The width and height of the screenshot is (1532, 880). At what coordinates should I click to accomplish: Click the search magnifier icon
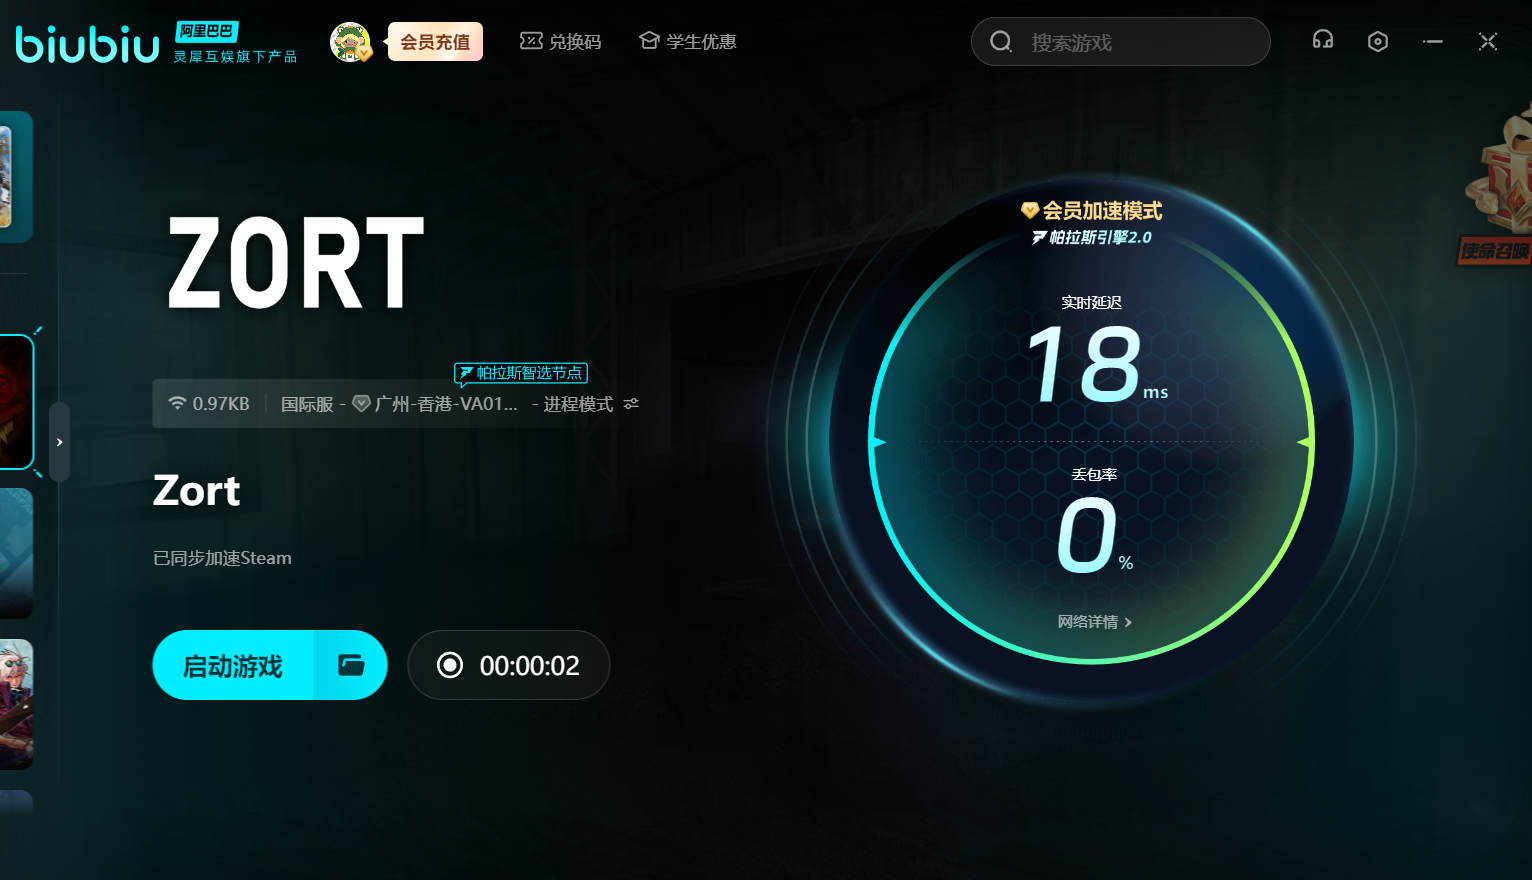(1001, 42)
